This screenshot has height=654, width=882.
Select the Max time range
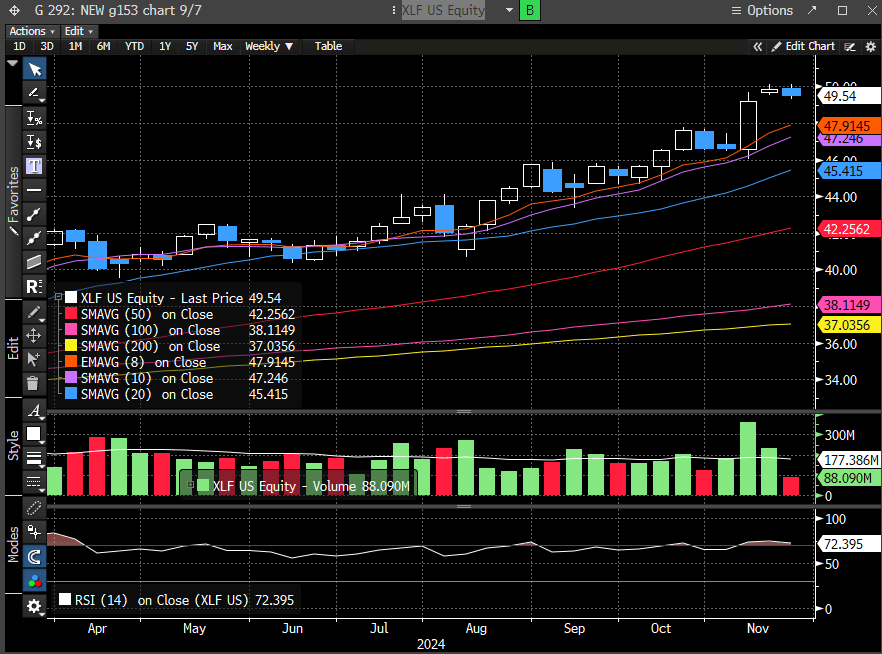[x=223, y=46]
